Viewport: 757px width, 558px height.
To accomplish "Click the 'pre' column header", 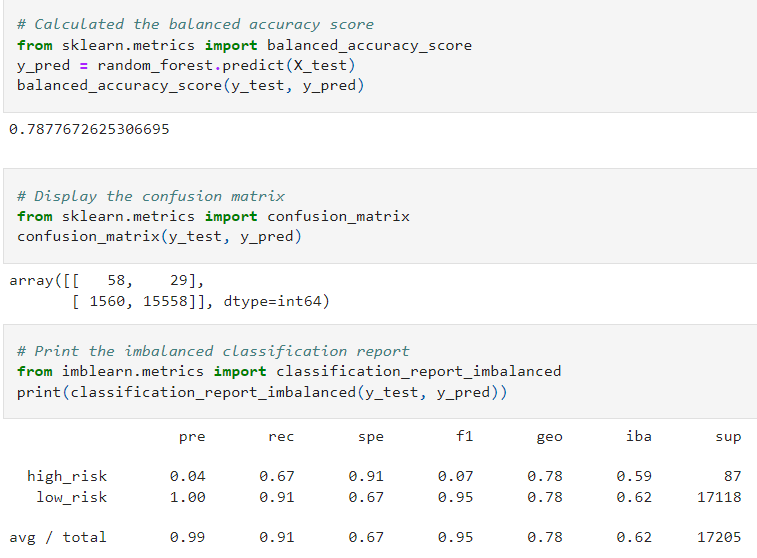I will 192,437.
